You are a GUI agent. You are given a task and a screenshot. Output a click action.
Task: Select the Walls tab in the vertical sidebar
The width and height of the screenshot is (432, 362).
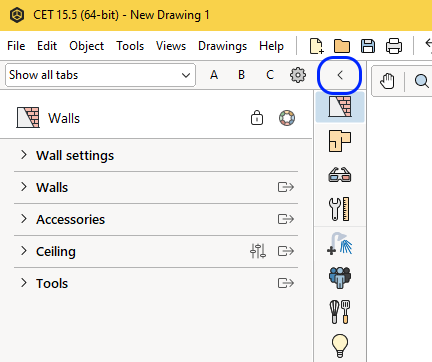click(x=340, y=107)
